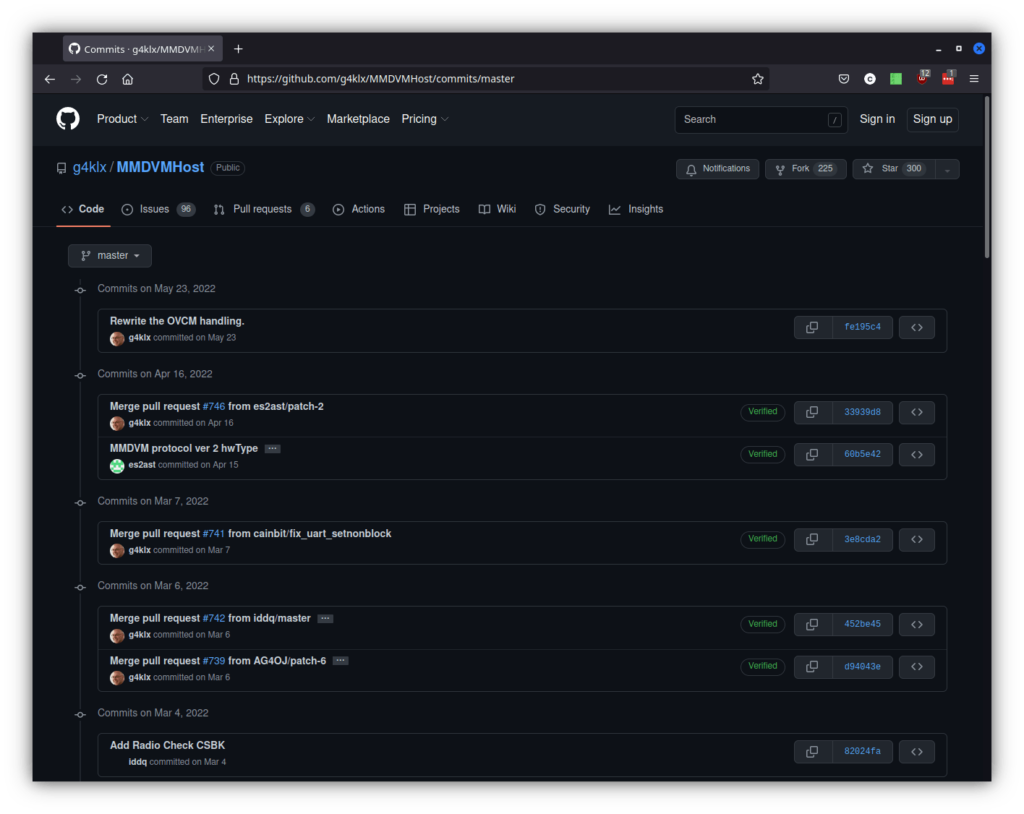
Task: Open tracking protection shield panel
Action: click(x=214, y=79)
